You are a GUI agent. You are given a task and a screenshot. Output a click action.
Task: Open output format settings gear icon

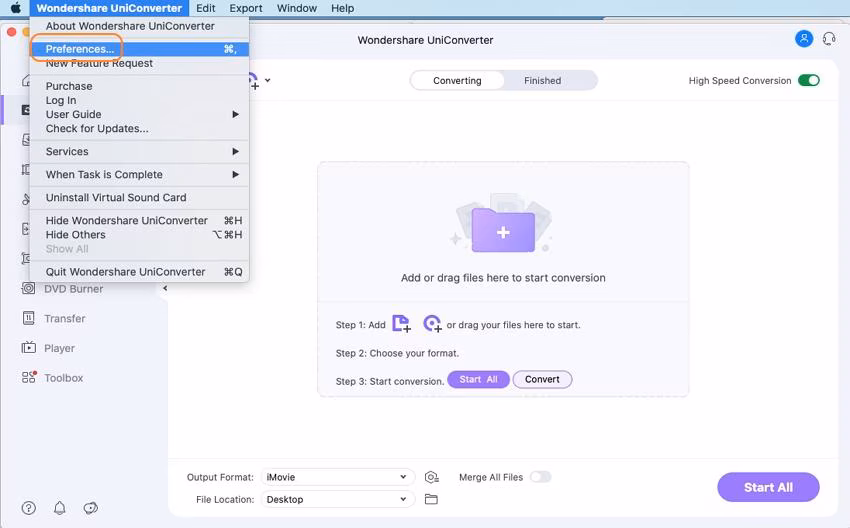point(432,477)
